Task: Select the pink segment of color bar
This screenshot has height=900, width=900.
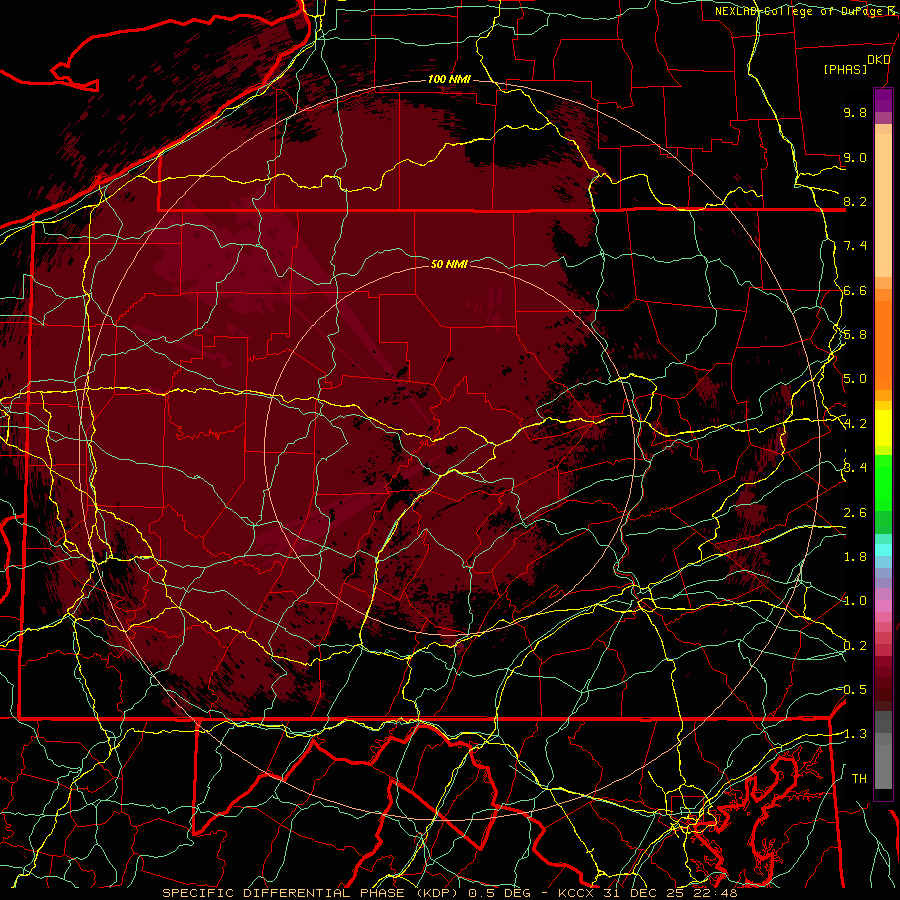Action: click(883, 606)
